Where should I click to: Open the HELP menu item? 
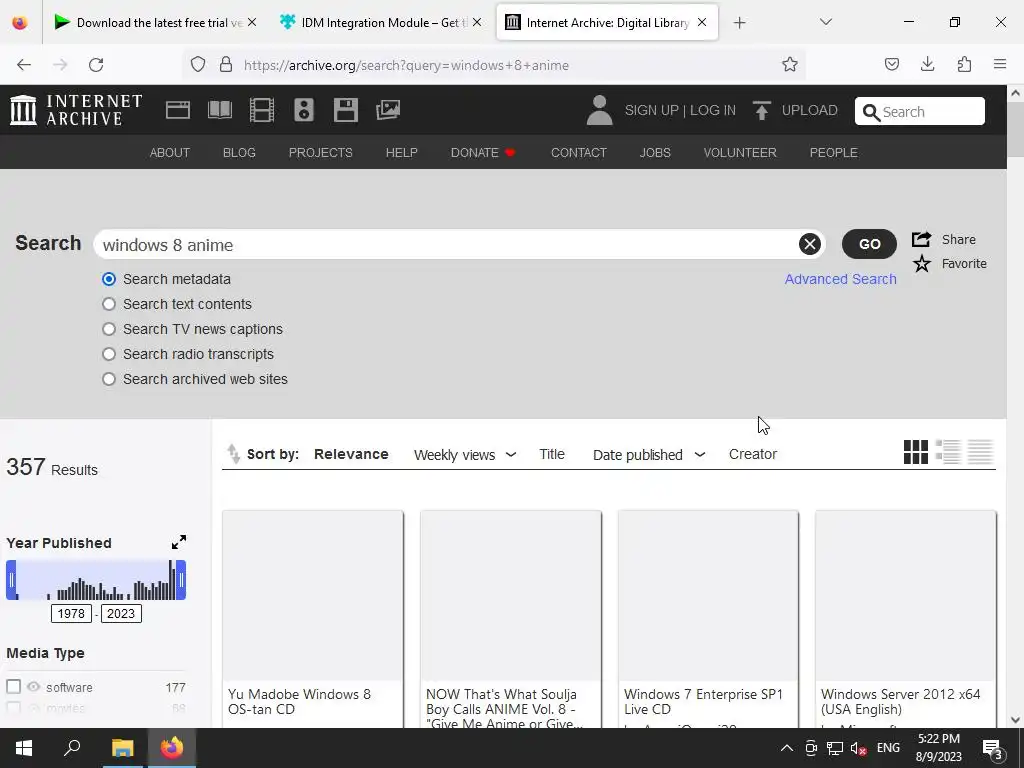[402, 152]
